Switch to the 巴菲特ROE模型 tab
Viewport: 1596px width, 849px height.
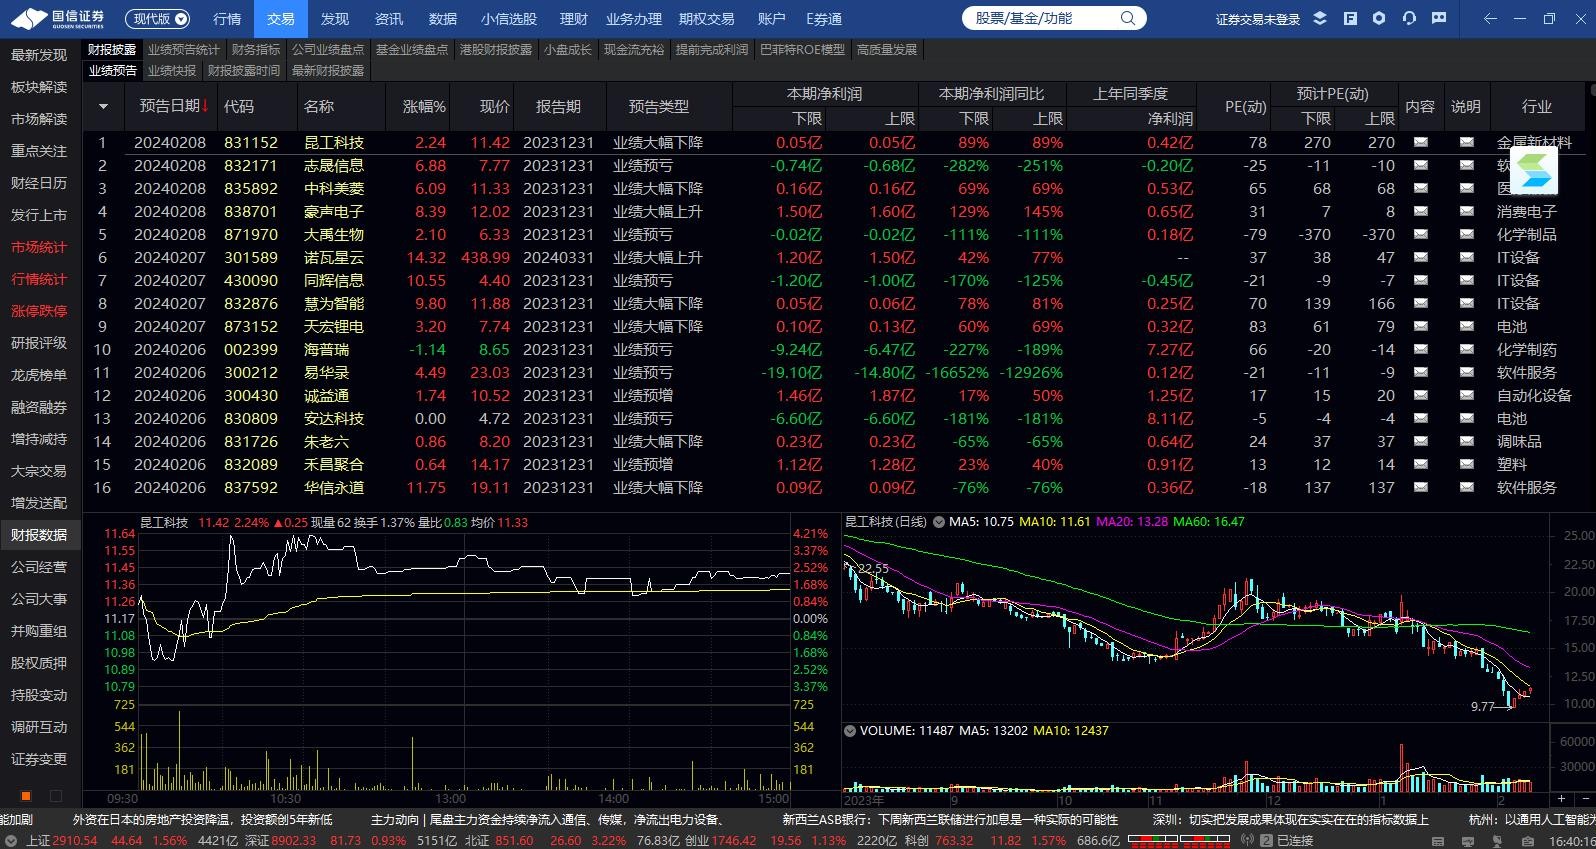pos(802,49)
